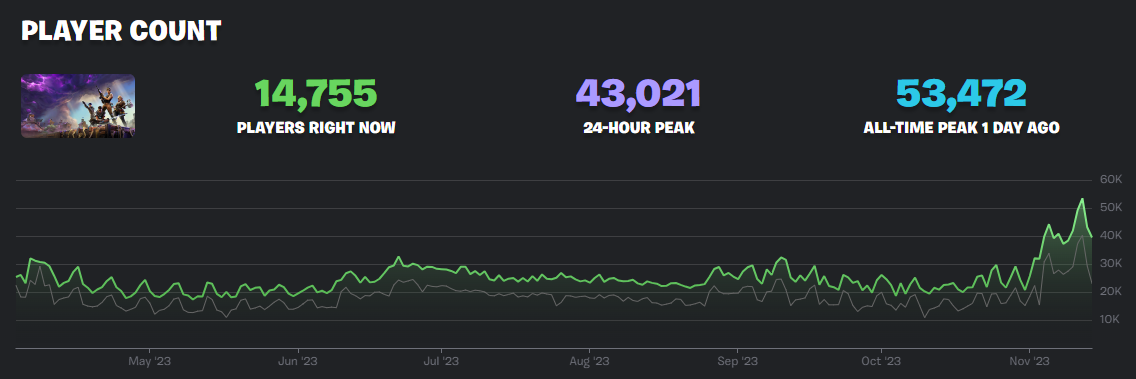This screenshot has height=379, width=1136.
Task: Click the 'PLAYERS RIGHT NOW' label
Action: point(316,128)
